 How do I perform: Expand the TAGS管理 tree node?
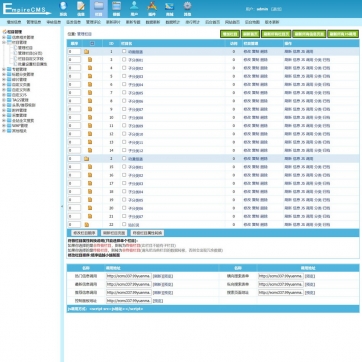[4, 100]
